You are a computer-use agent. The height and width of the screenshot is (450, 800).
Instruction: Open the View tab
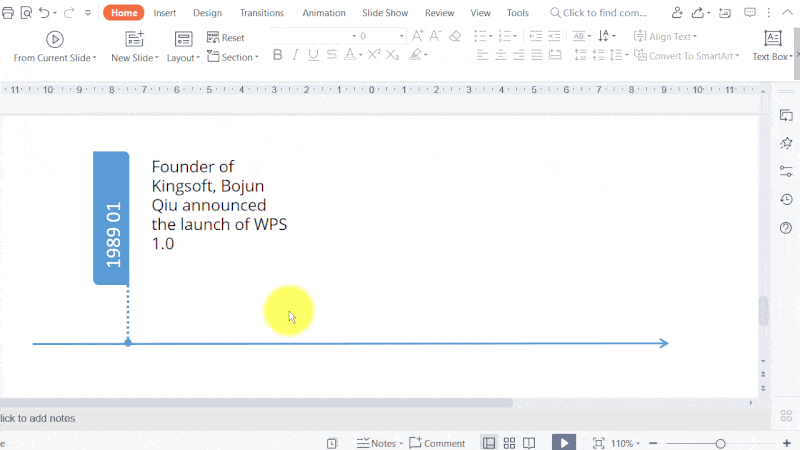[480, 13]
